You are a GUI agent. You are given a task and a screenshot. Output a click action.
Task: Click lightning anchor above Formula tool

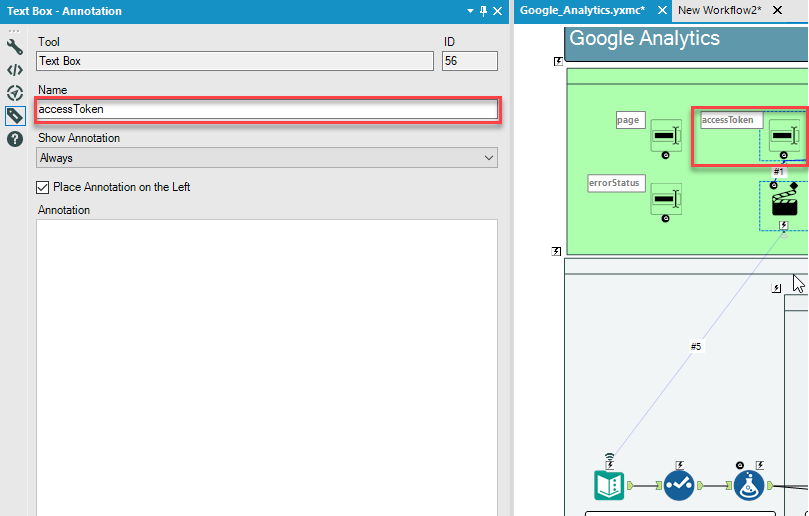759,465
